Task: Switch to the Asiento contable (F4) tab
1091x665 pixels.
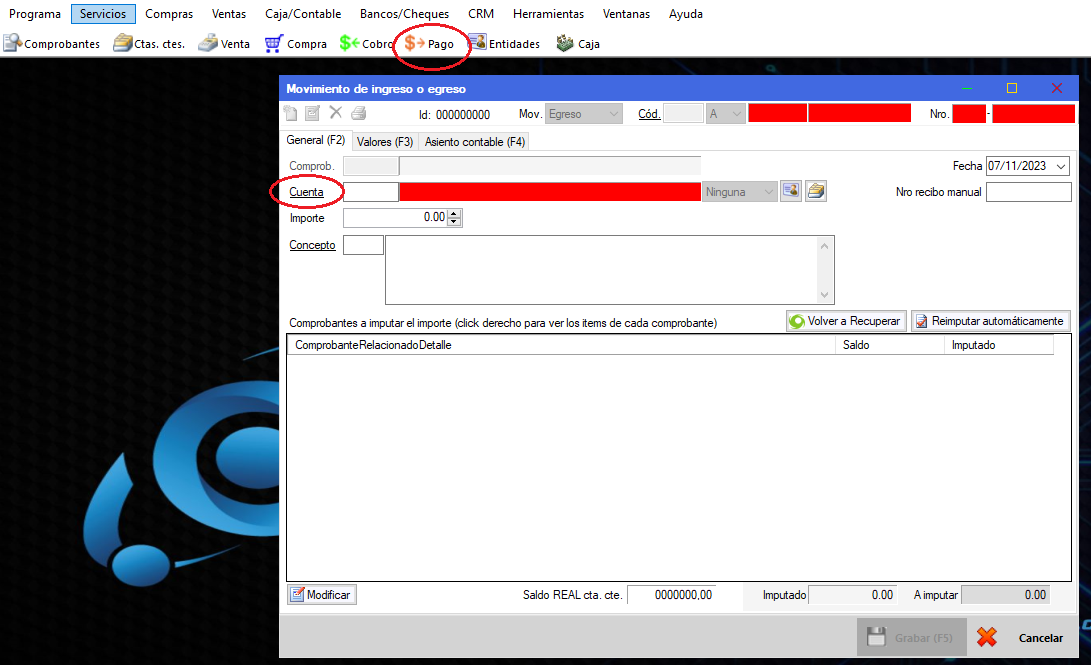Action: (x=475, y=142)
